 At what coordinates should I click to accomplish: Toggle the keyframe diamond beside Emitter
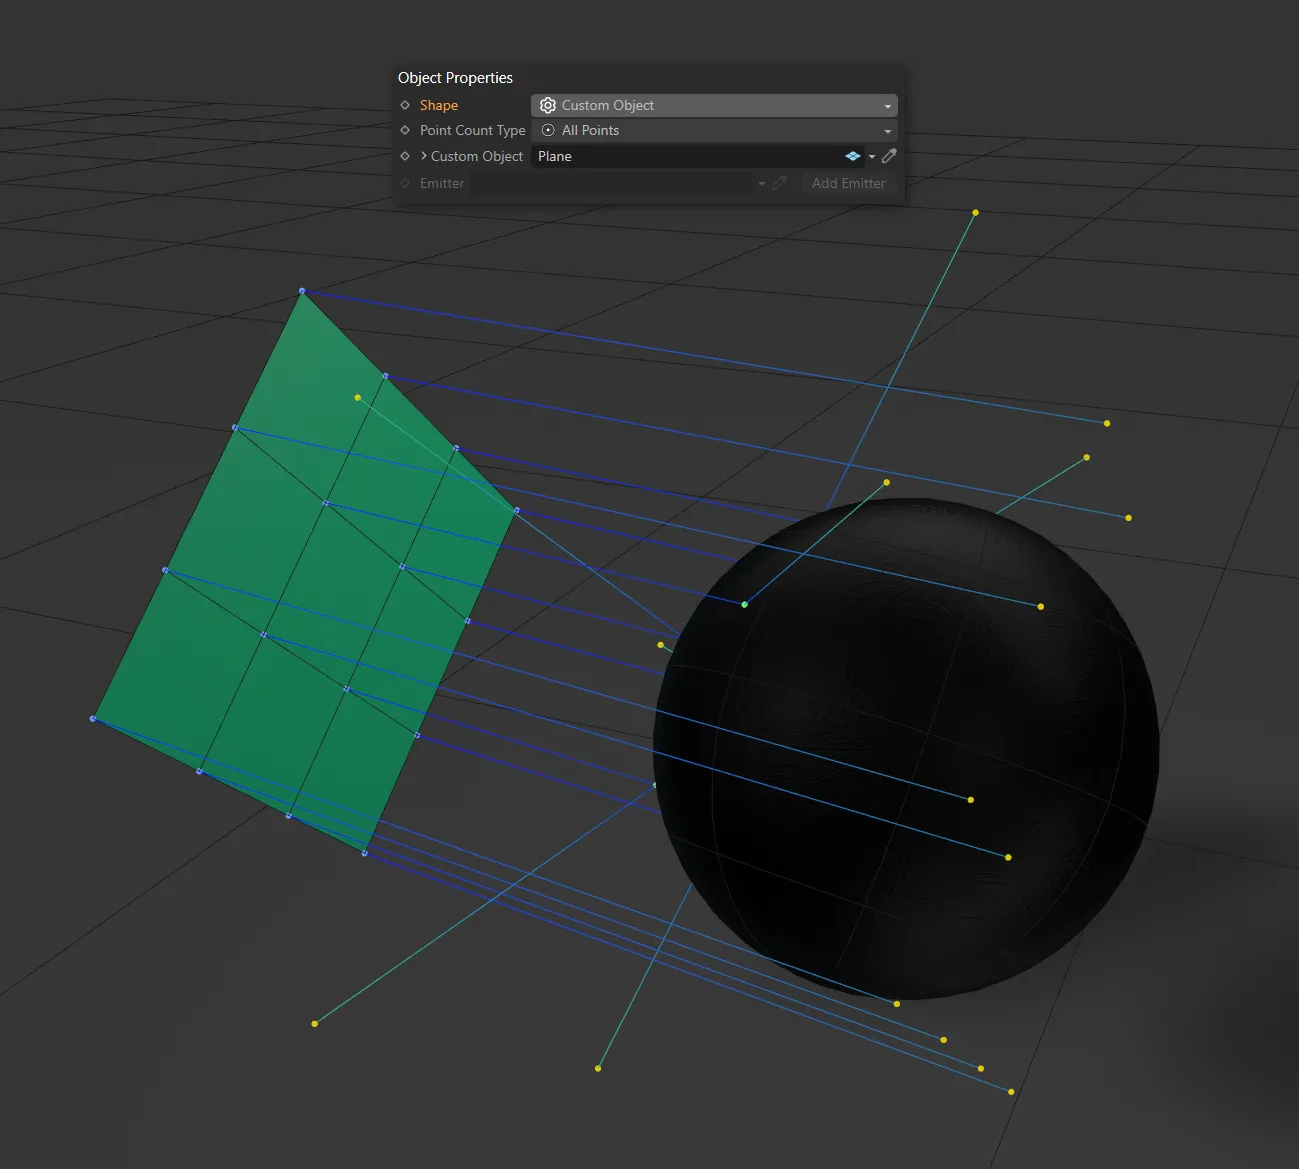click(x=404, y=183)
